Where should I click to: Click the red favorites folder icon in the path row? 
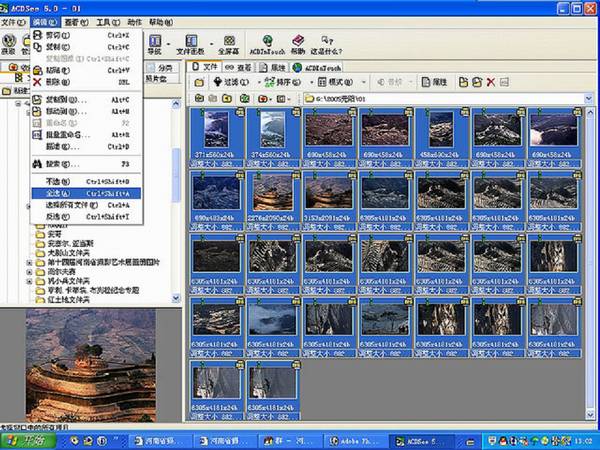262,99
